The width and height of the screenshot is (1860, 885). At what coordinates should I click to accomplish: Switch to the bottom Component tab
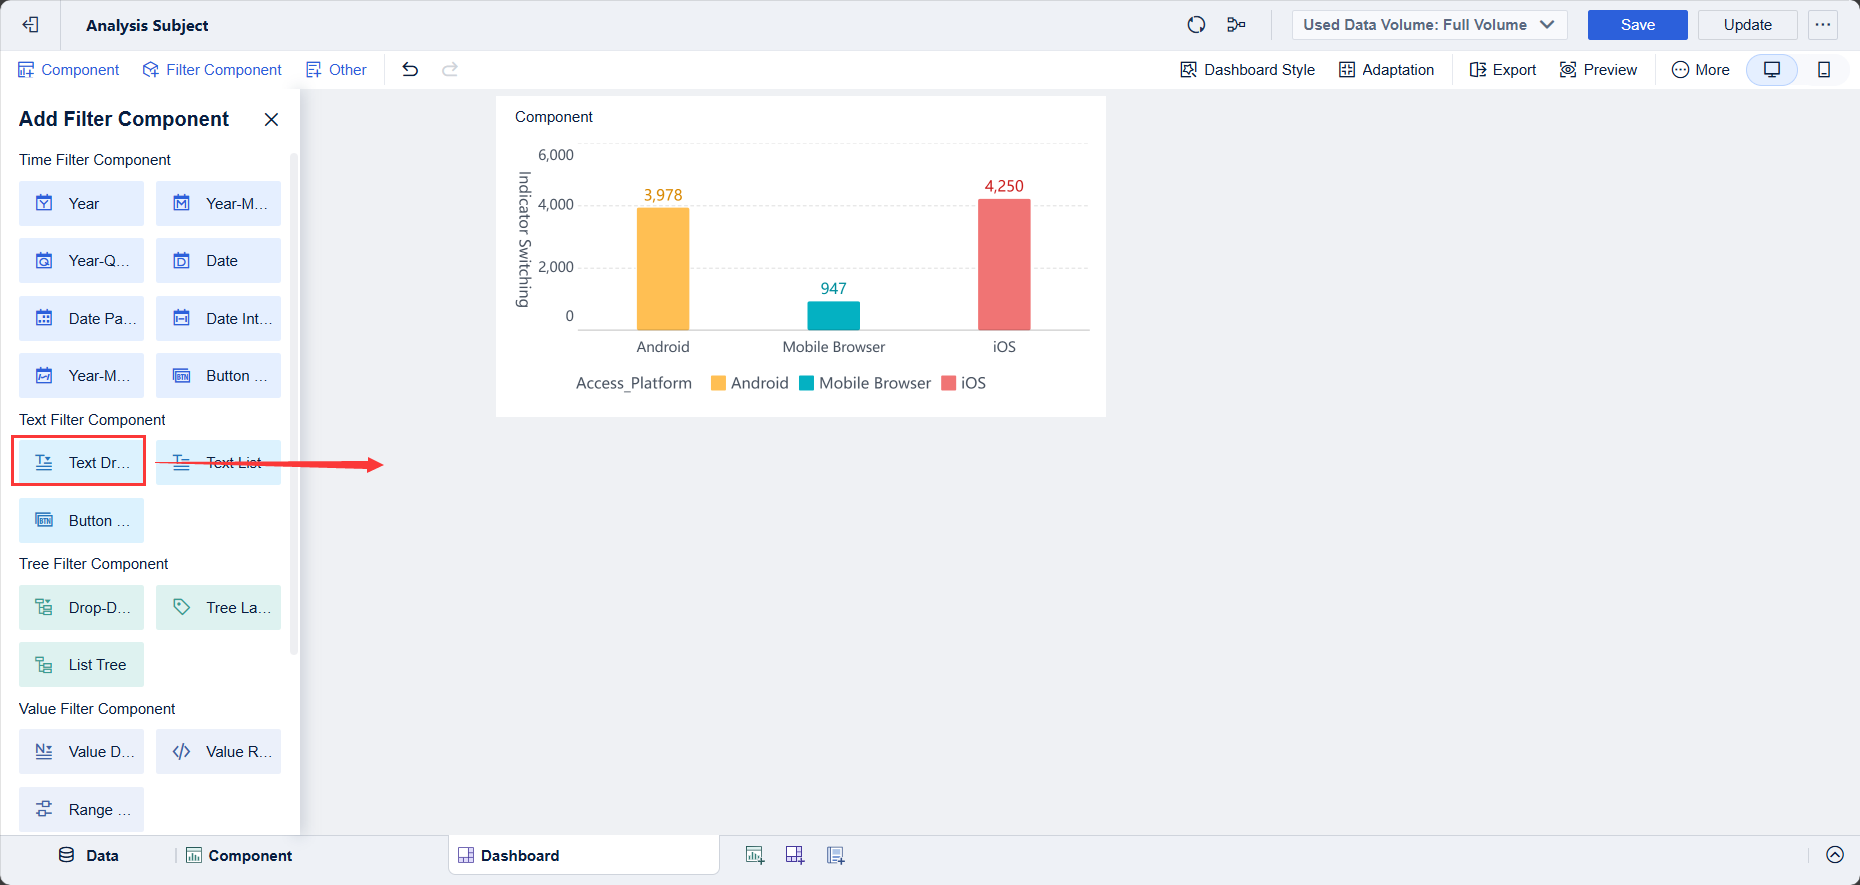tap(239, 856)
